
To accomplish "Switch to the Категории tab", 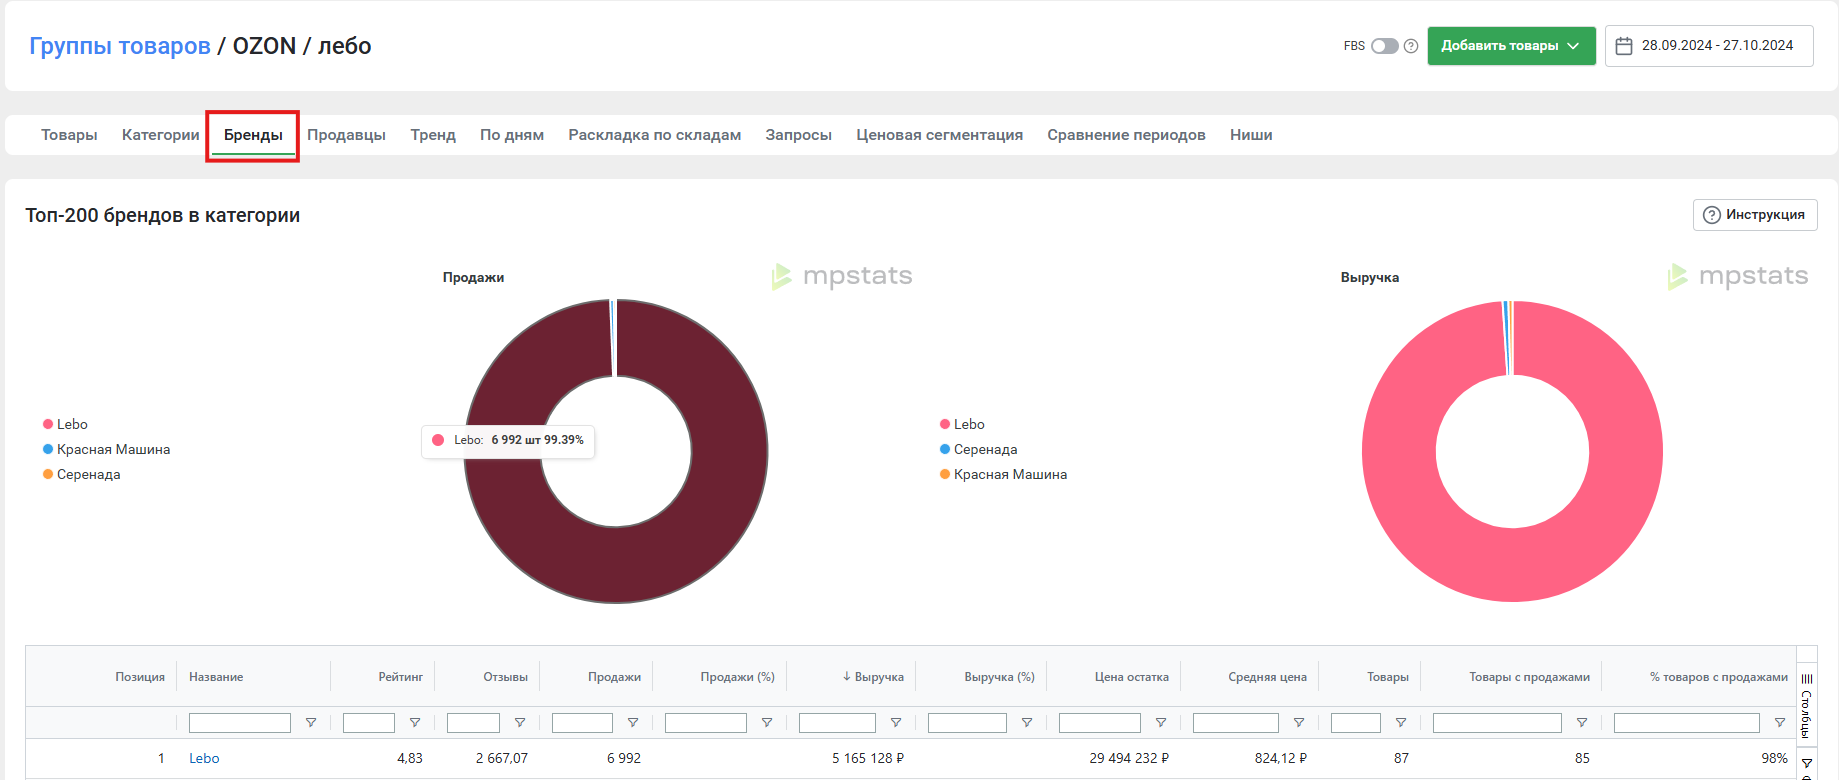I will (161, 135).
